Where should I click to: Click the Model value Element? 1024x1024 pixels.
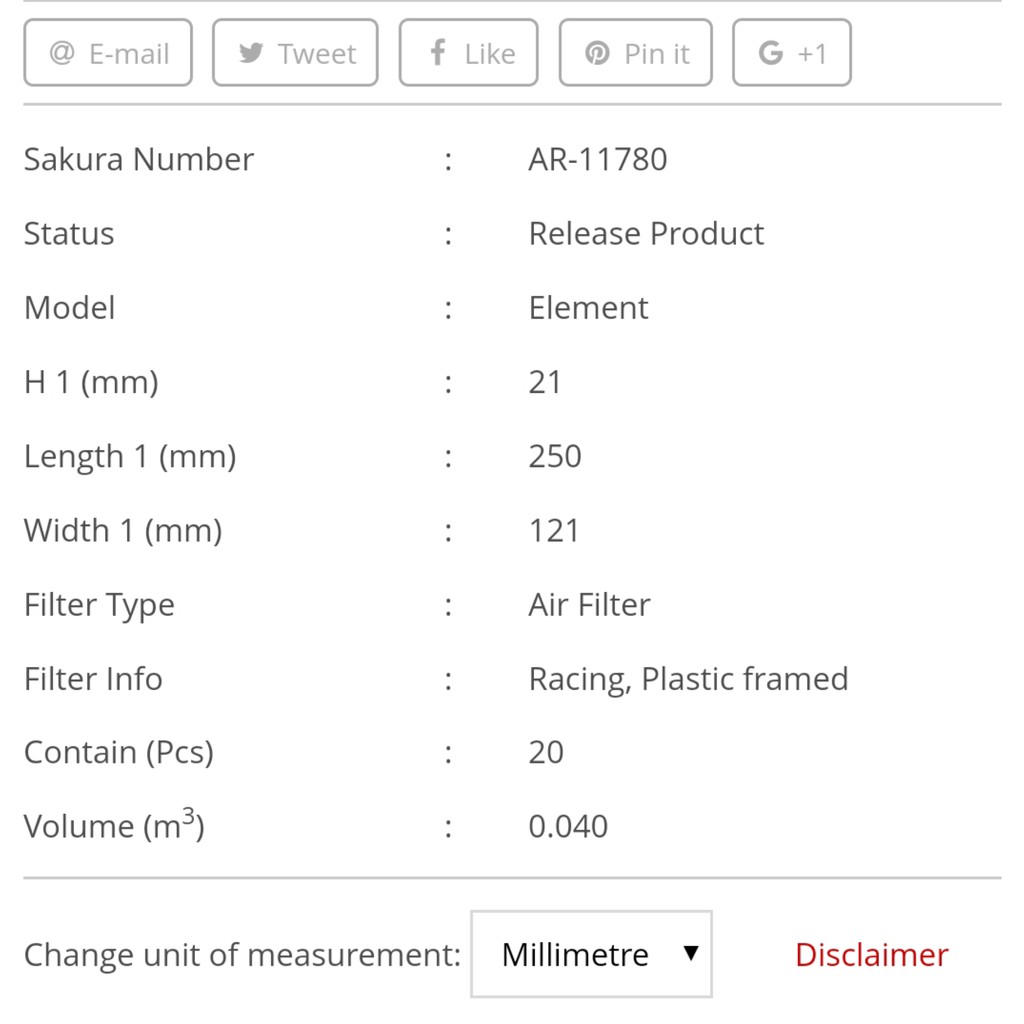click(x=588, y=307)
